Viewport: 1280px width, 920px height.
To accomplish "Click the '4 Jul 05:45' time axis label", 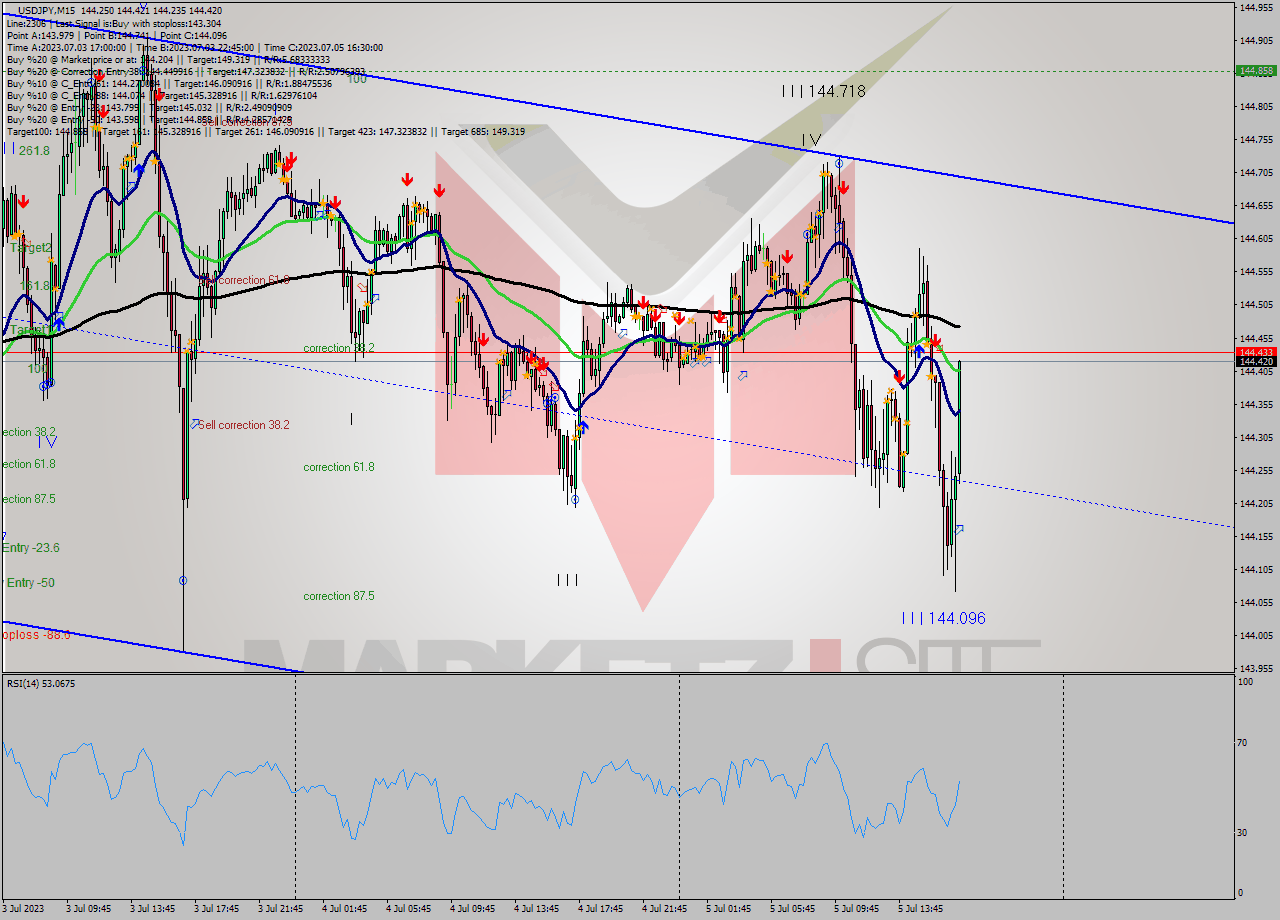I will point(409,909).
